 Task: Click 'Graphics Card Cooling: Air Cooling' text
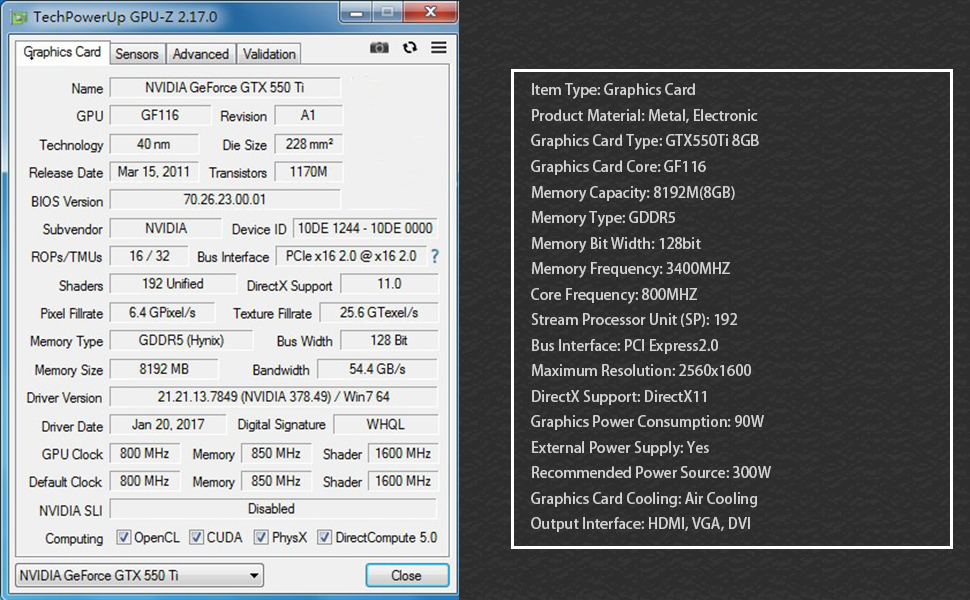click(644, 499)
